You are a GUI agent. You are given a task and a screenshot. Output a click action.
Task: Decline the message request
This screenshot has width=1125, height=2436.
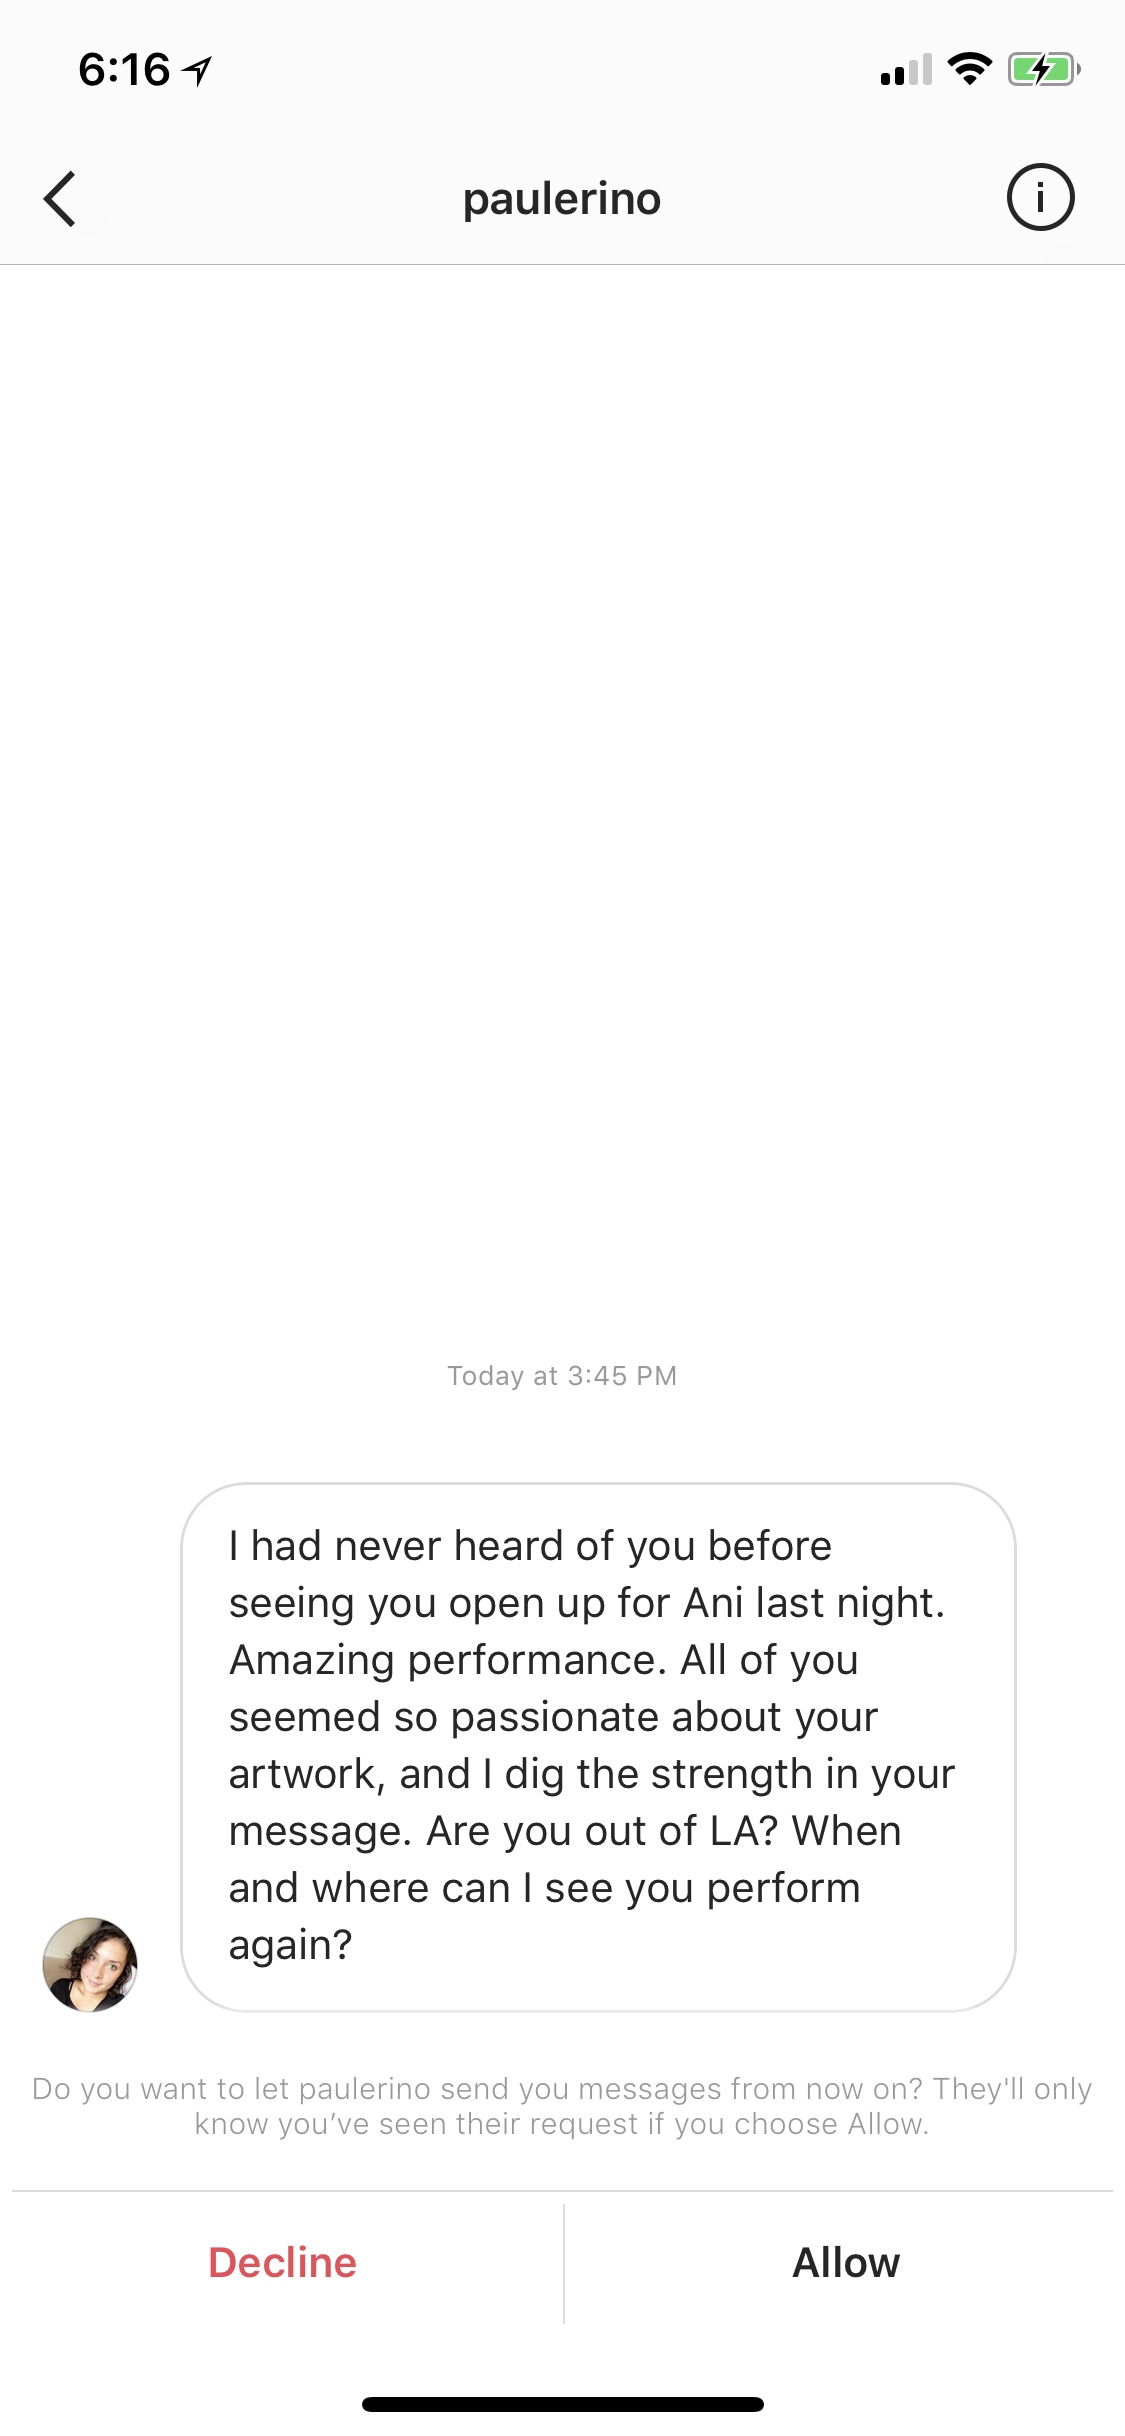click(x=282, y=2262)
